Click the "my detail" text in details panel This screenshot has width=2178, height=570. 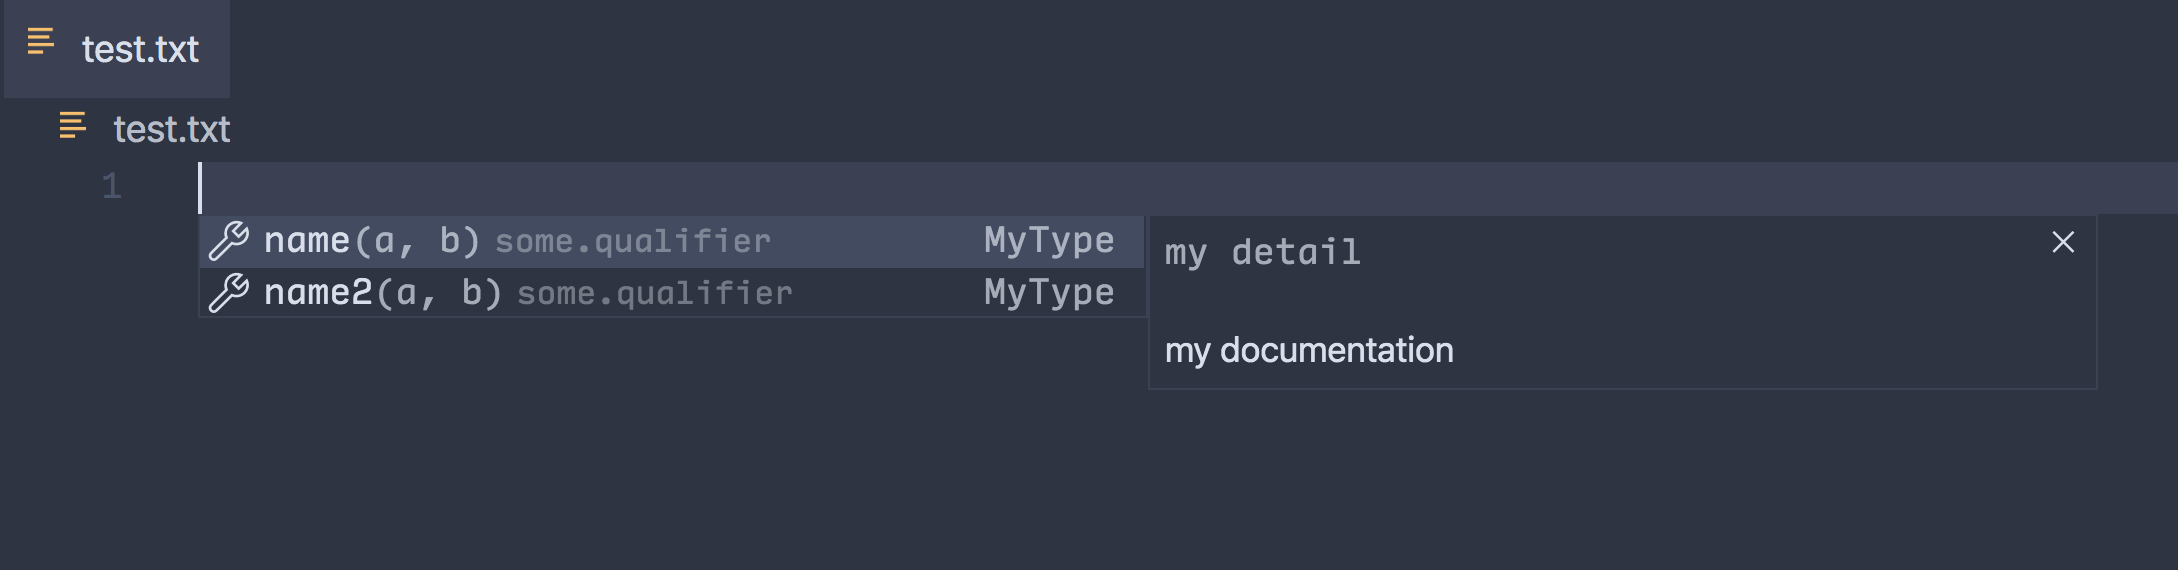[x=1262, y=252]
